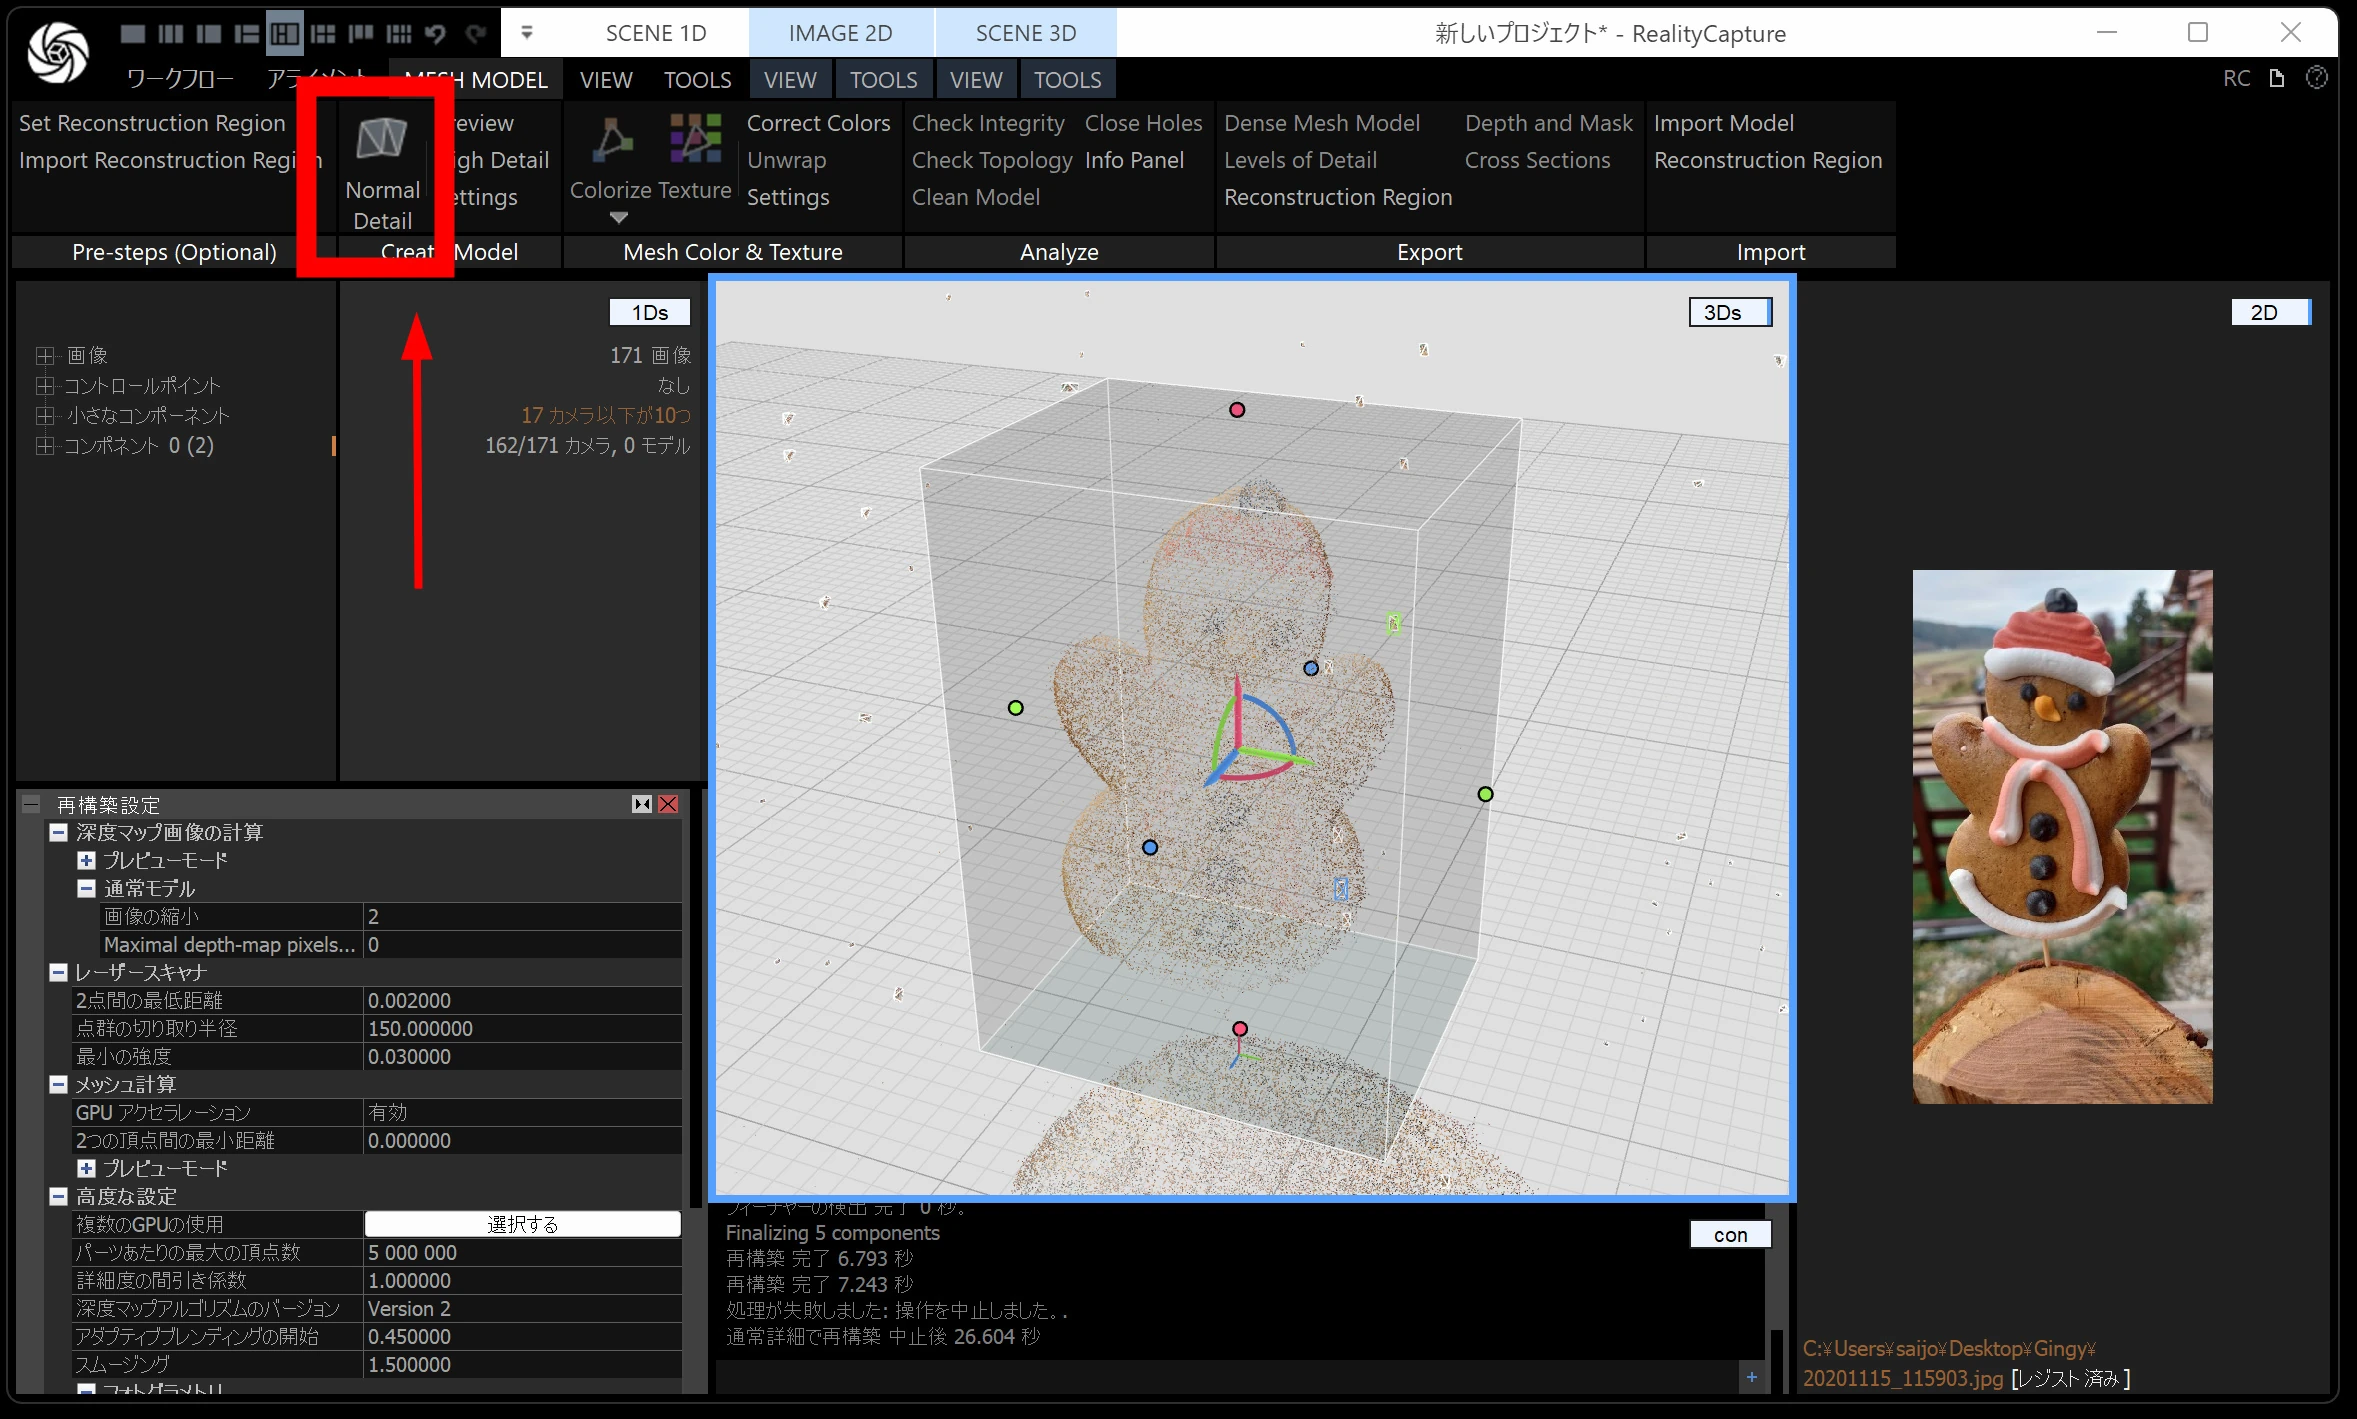Open the IMAGE 2D tab

point(840,33)
